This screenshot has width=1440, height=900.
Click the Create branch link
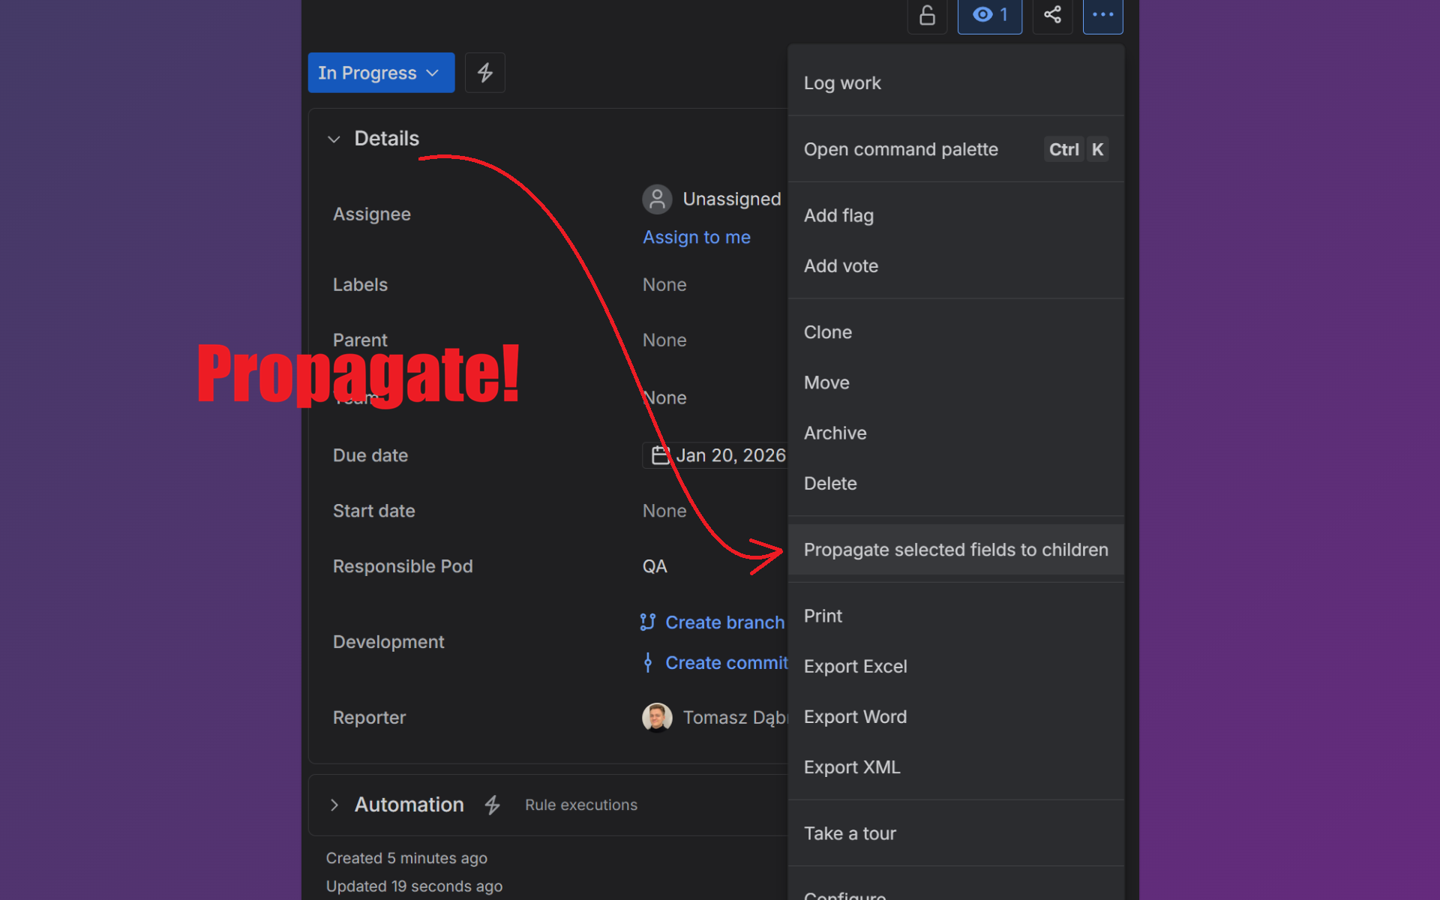point(725,622)
